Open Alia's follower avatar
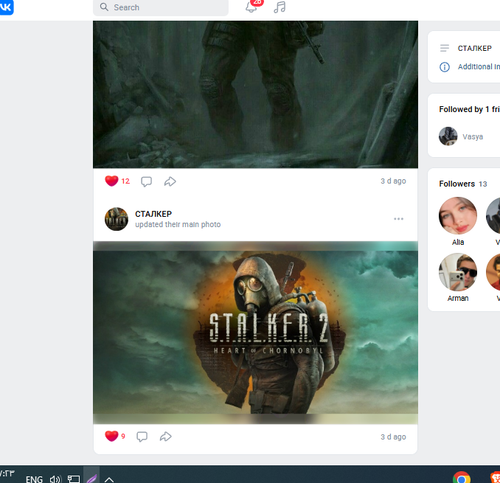Viewport: 500px width, 483px height. (x=458, y=216)
